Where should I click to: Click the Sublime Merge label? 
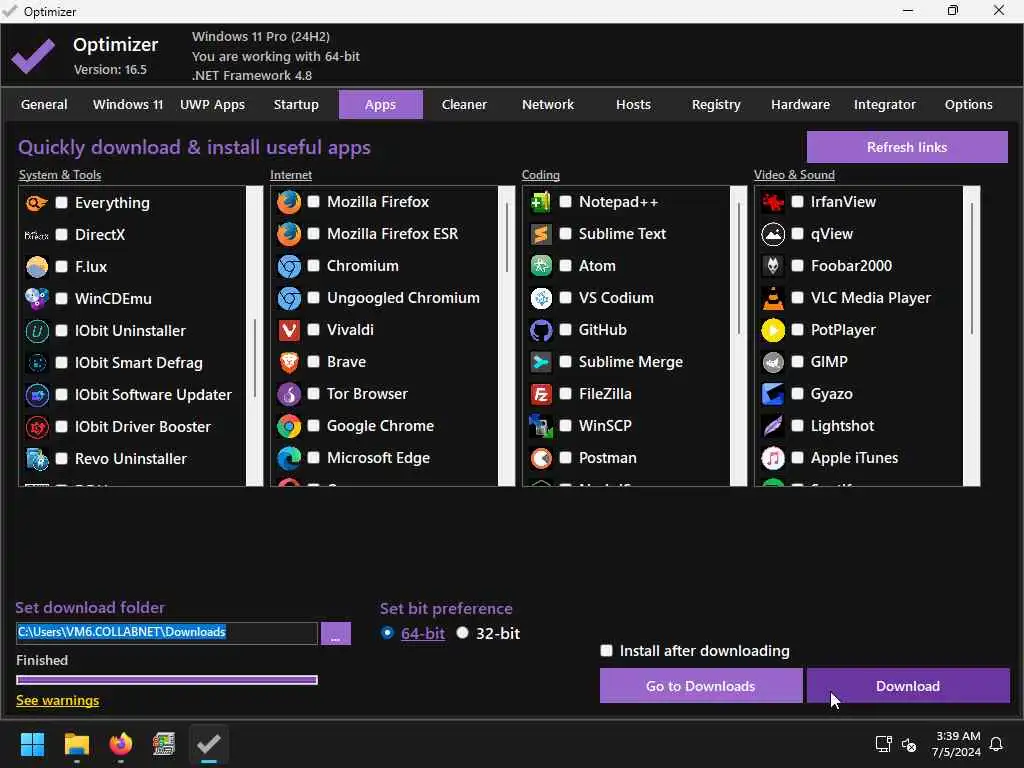tap(630, 362)
